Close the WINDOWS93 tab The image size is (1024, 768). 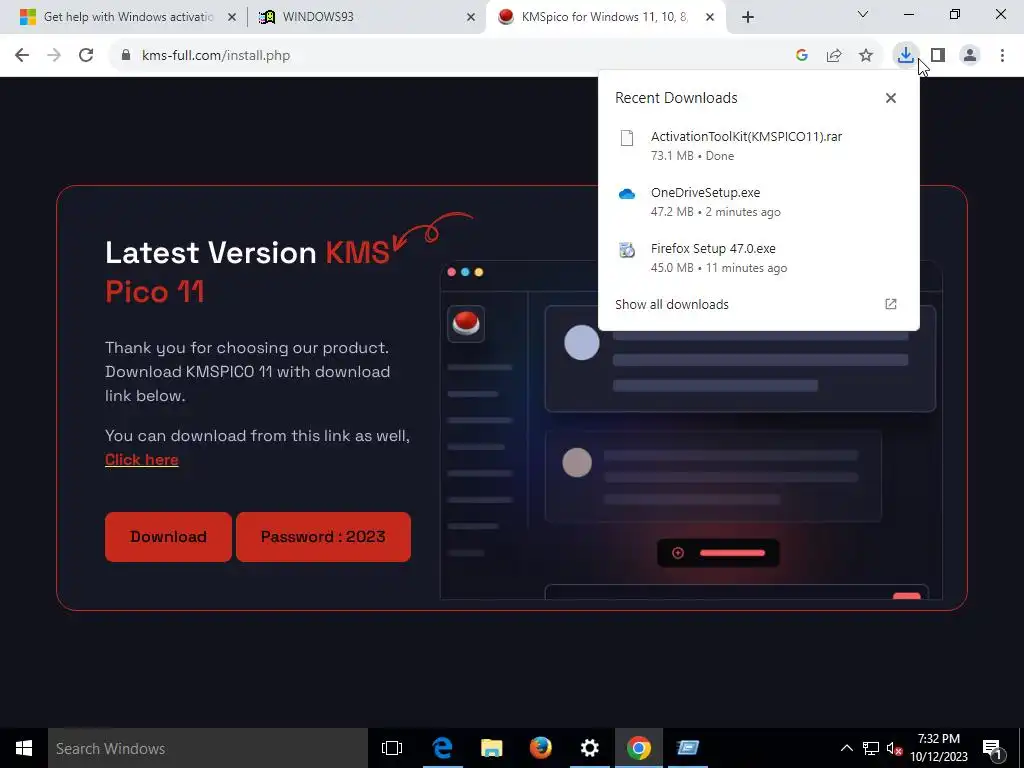(x=471, y=17)
